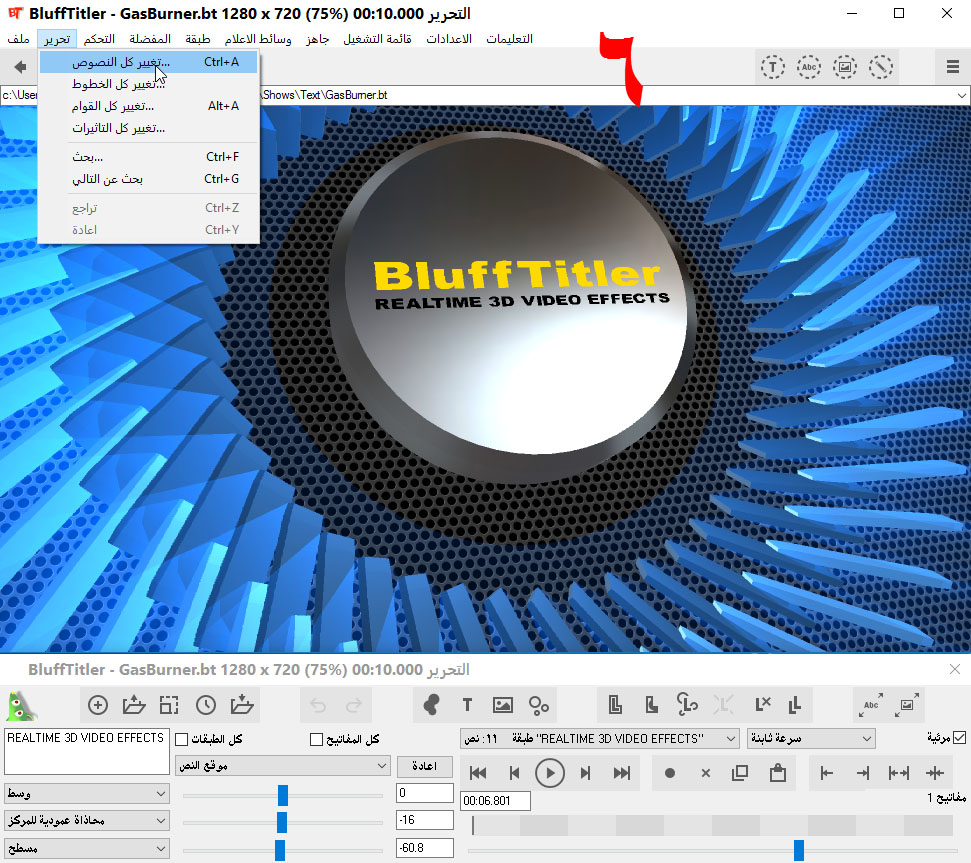
Task: Toggle the 'مرئية' visible checkbox
Action: pos(959,738)
